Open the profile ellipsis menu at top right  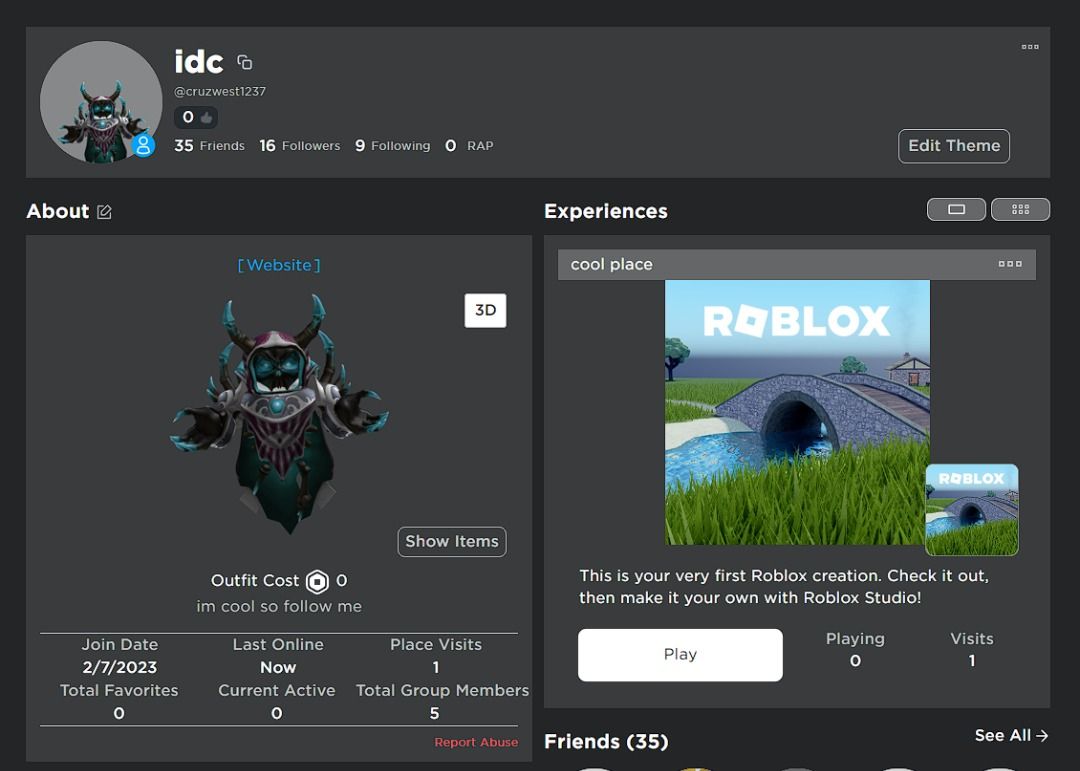[1030, 46]
